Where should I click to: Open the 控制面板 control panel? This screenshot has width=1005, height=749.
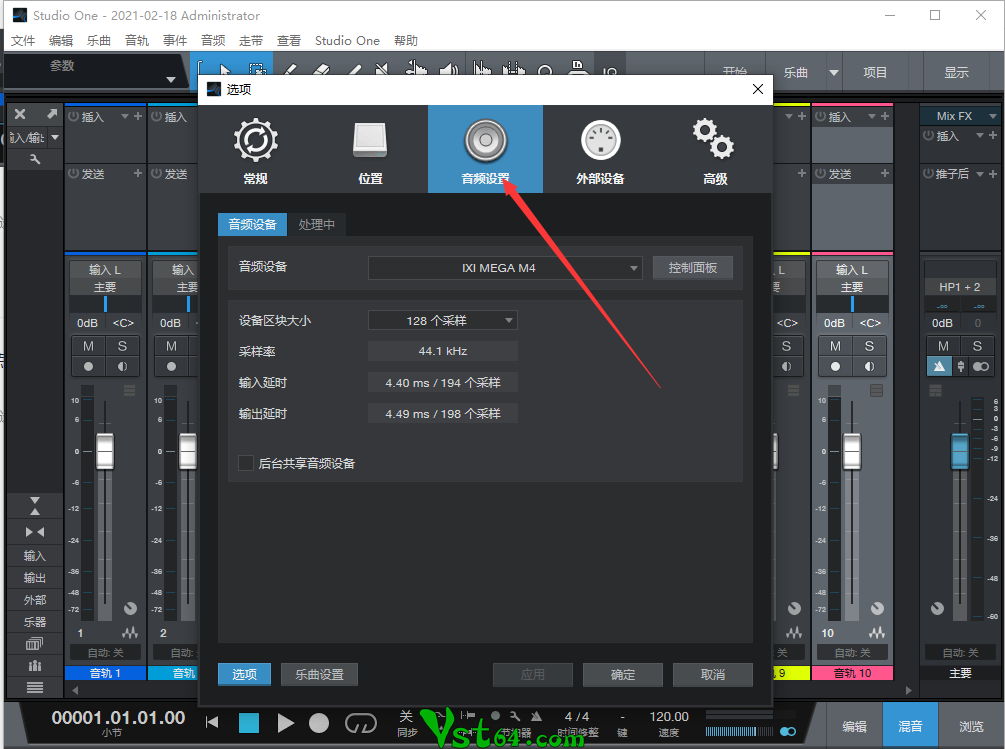point(693,268)
